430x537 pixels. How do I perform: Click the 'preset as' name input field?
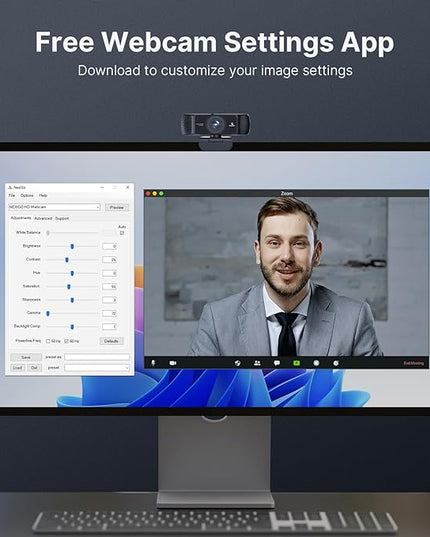[97, 357]
